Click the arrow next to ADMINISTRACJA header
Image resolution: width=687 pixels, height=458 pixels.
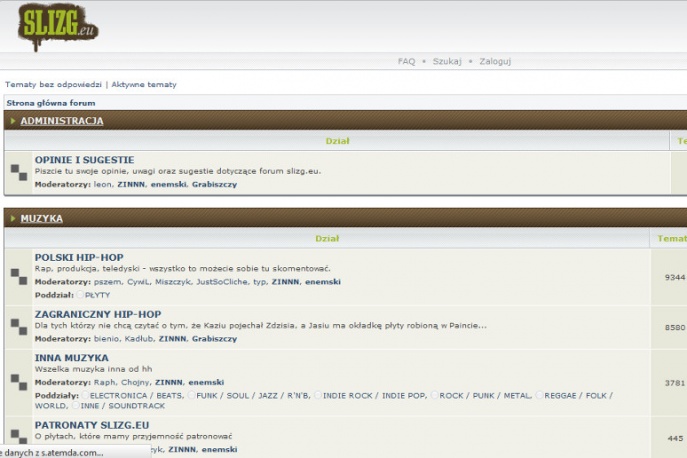coord(12,121)
